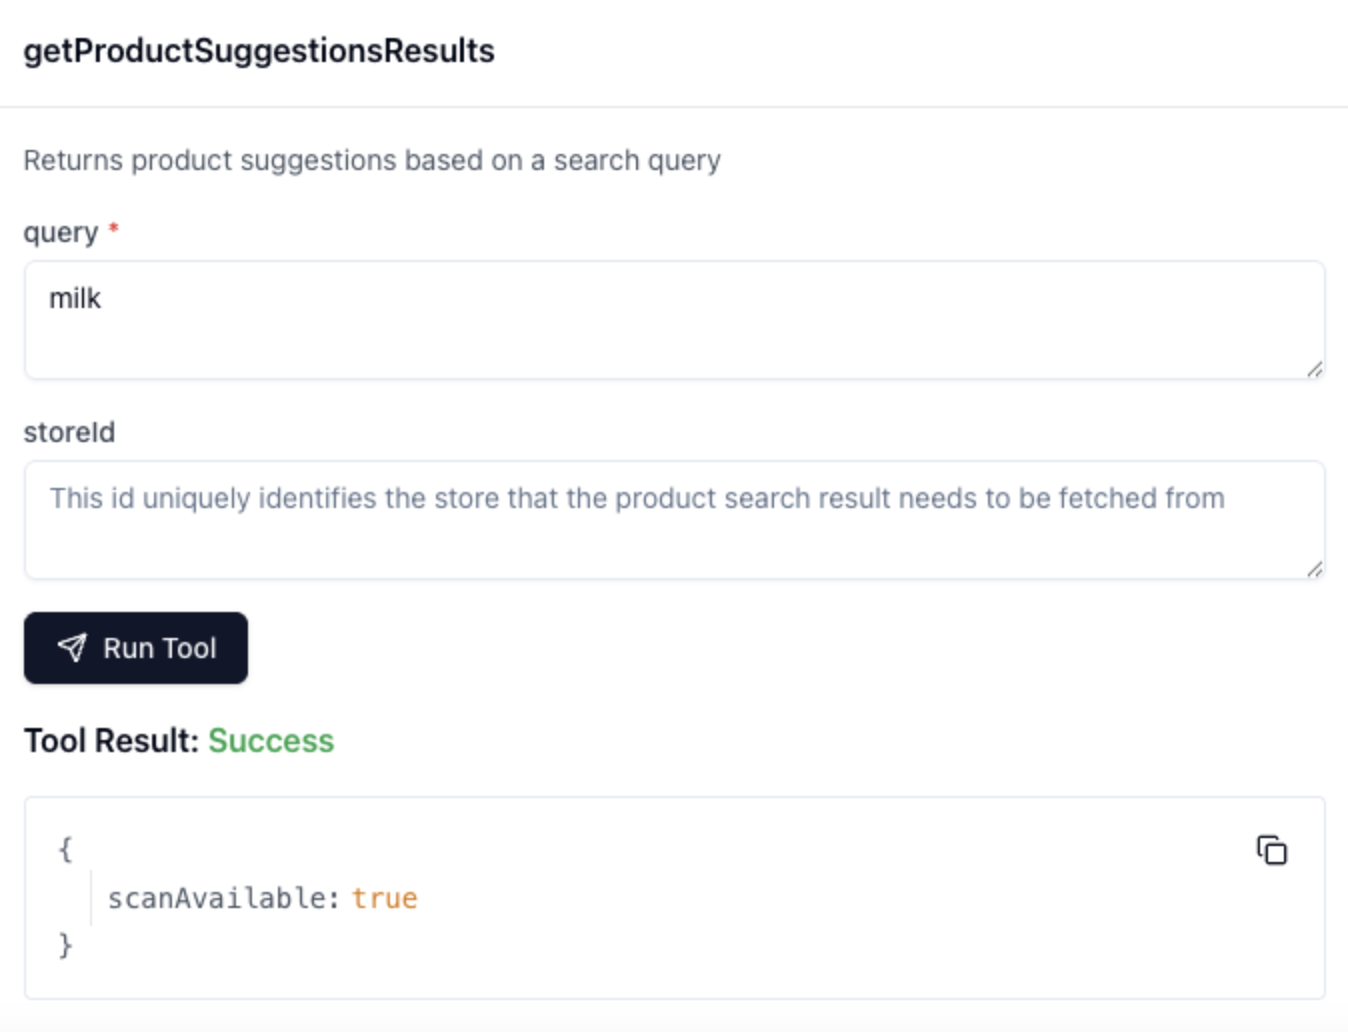This screenshot has width=1348, height=1032.
Task: Grab the query field resize handle
Action: click(x=1314, y=369)
